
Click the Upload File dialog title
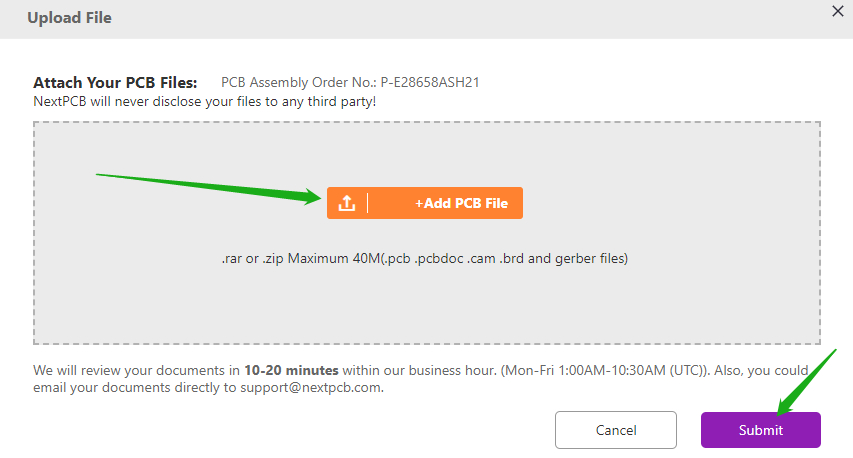point(69,17)
